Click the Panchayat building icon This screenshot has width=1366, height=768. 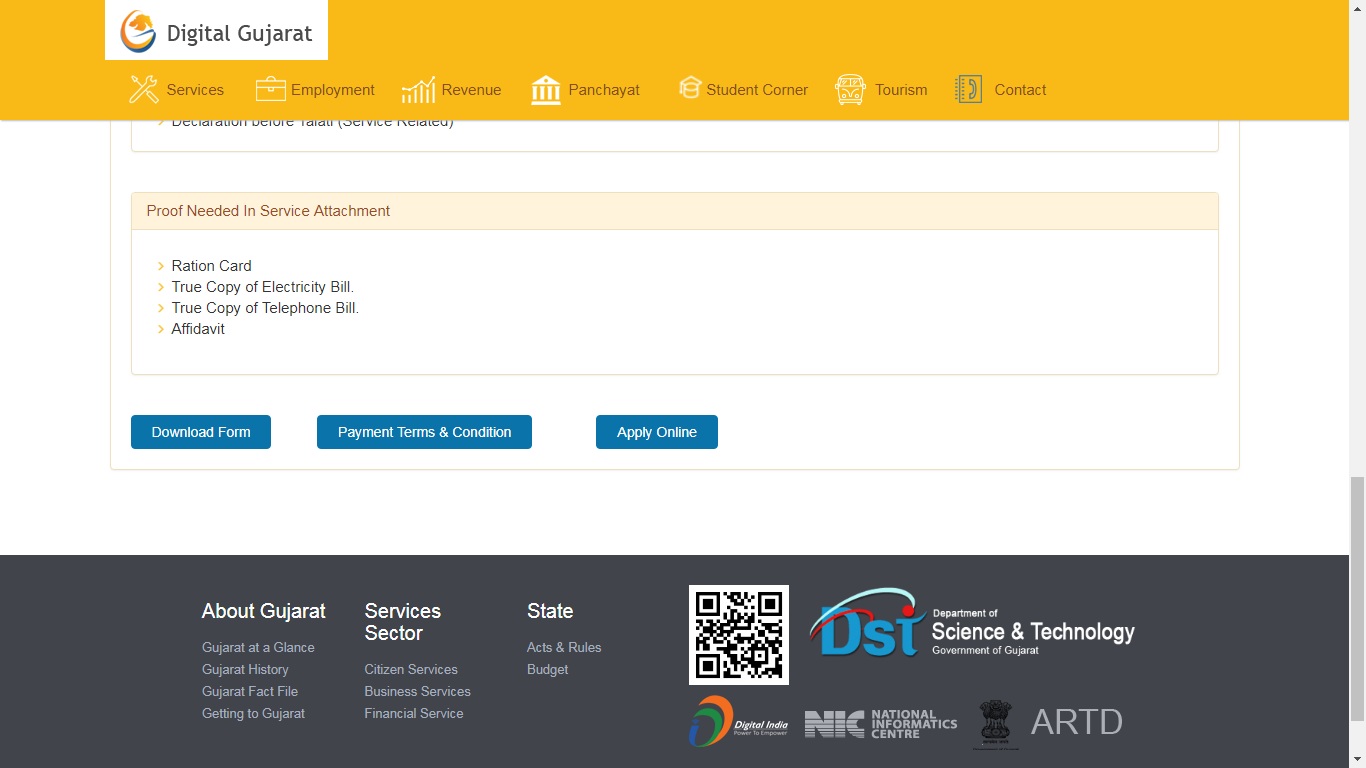pyautogui.click(x=545, y=88)
